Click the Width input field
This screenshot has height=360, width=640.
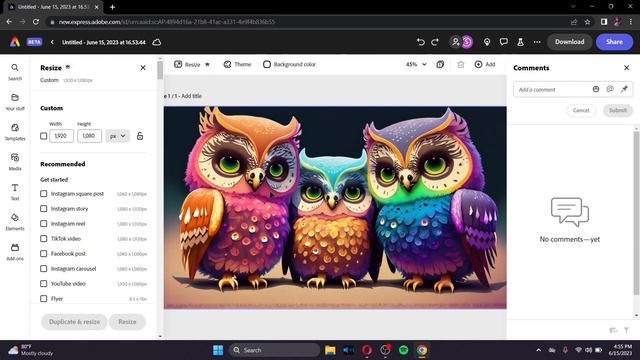(61, 136)
